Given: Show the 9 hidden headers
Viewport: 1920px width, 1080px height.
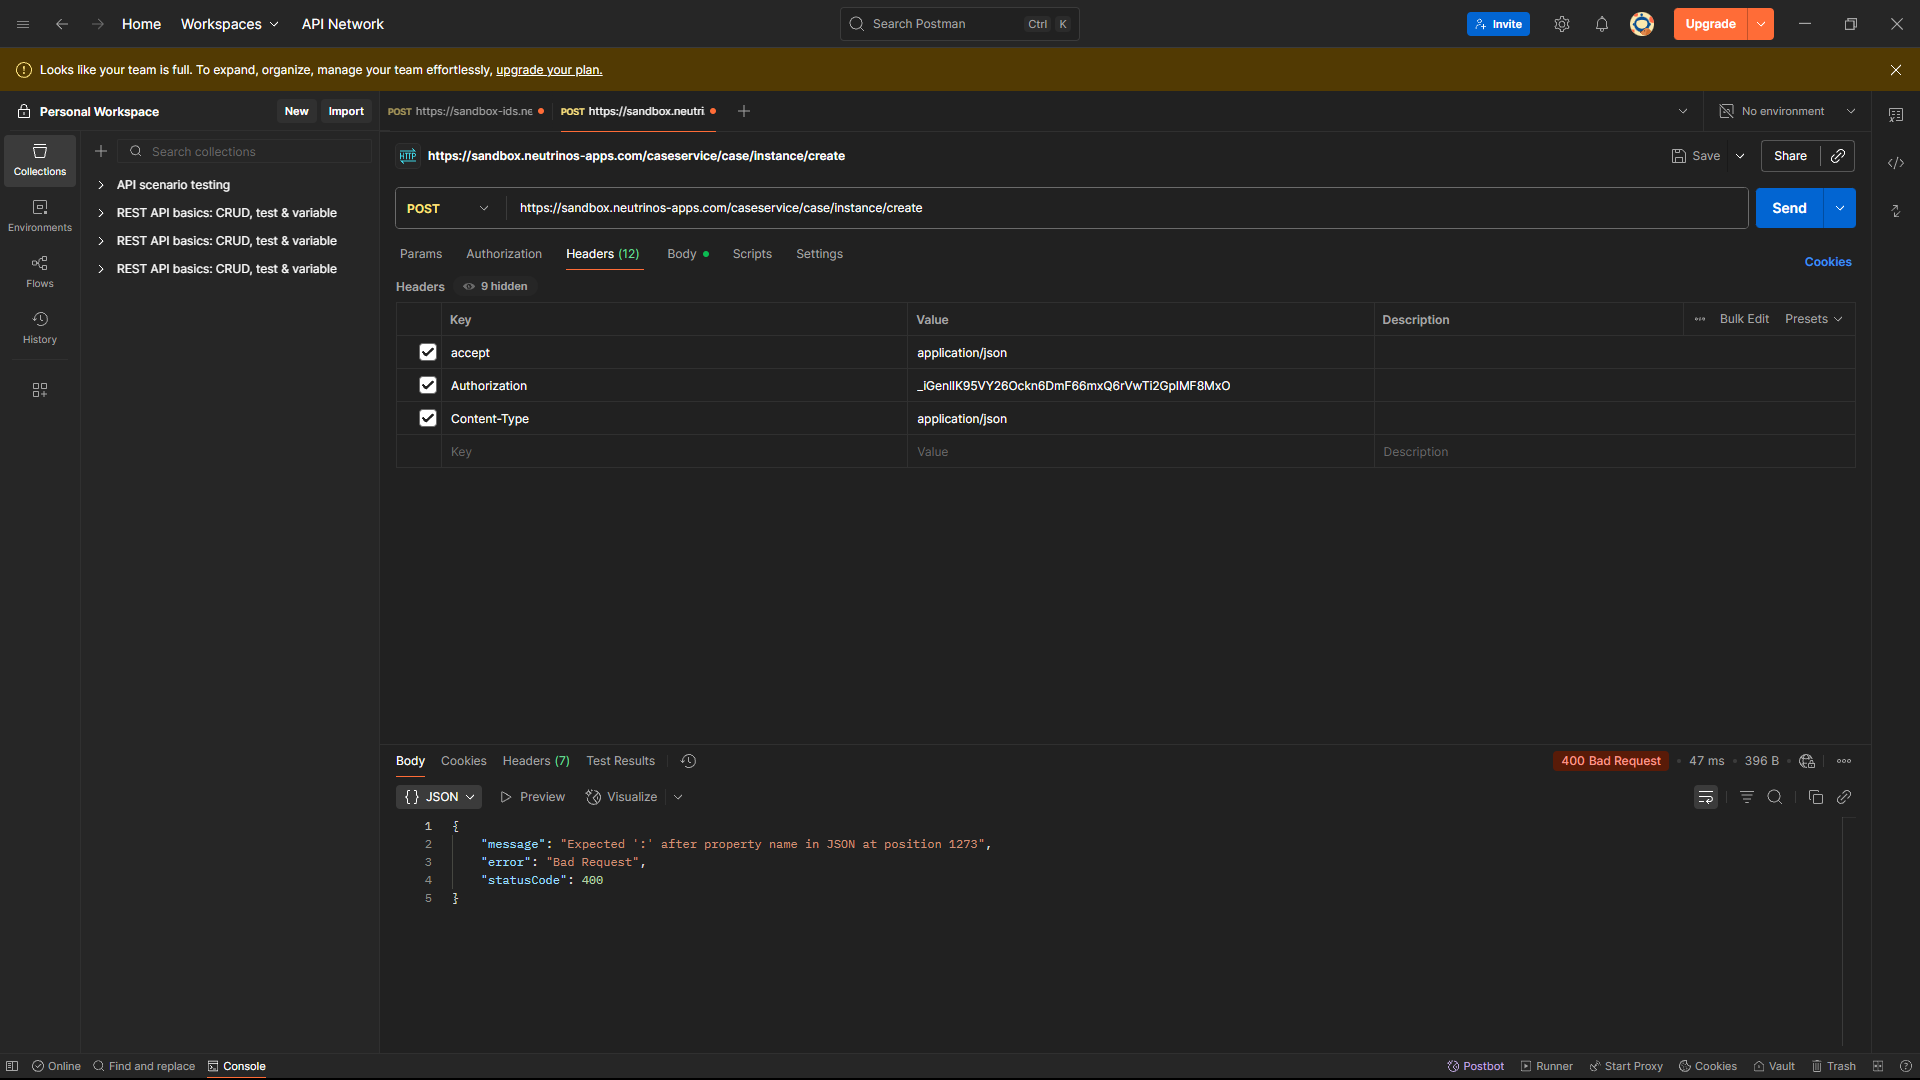Looking at the screenshot, I should point(496,286).
